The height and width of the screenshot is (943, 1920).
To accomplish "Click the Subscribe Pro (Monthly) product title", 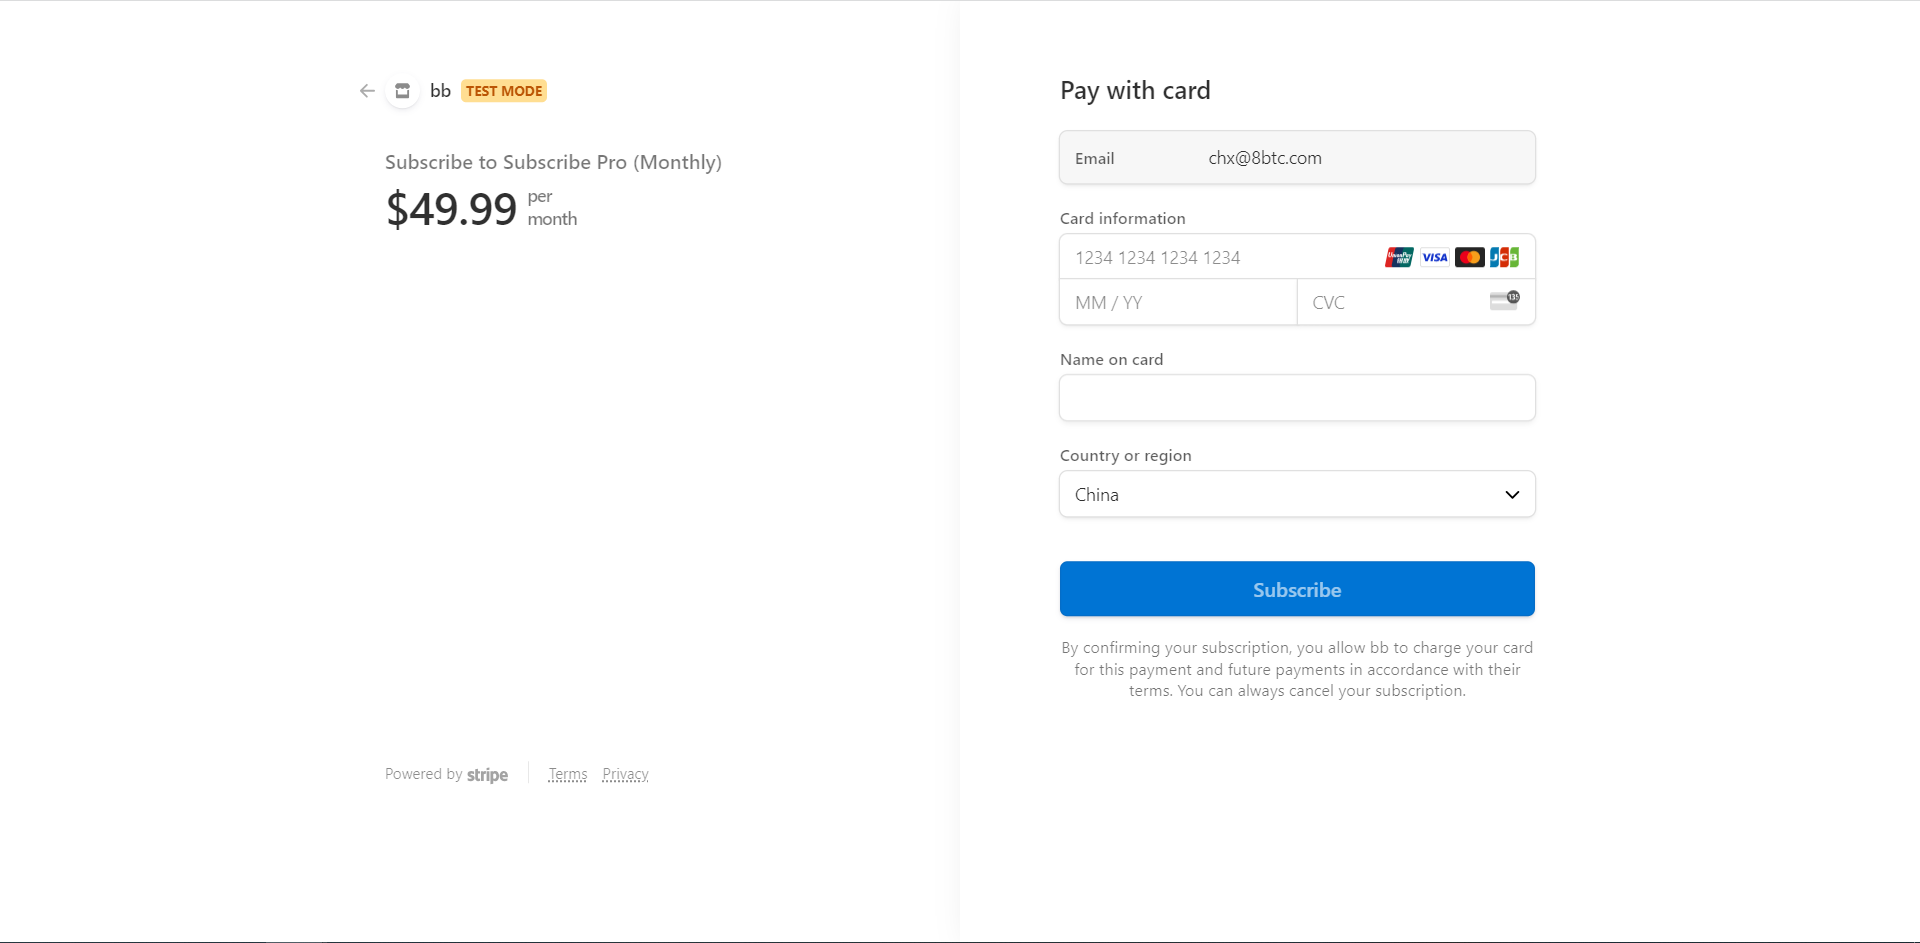I will 553,162.
